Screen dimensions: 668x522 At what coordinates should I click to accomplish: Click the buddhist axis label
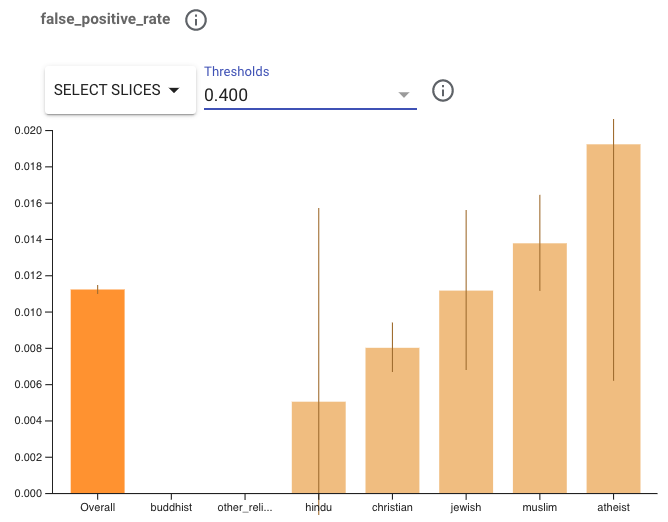pyautogui.click(x=171, y=508)
